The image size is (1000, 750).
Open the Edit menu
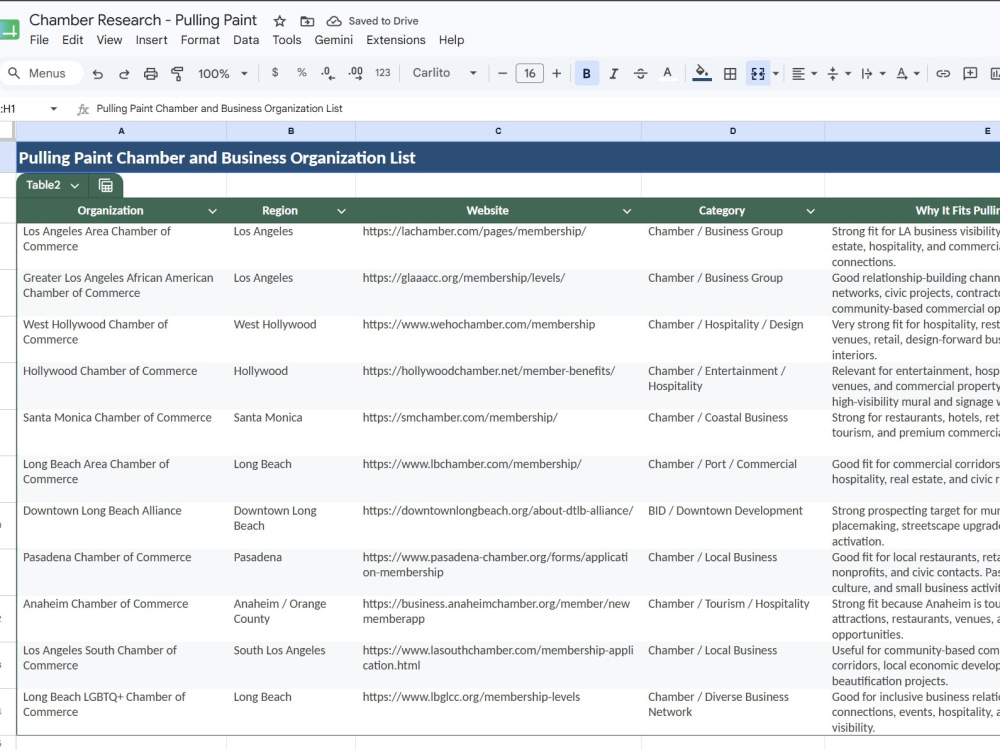[x=72, y=40]
